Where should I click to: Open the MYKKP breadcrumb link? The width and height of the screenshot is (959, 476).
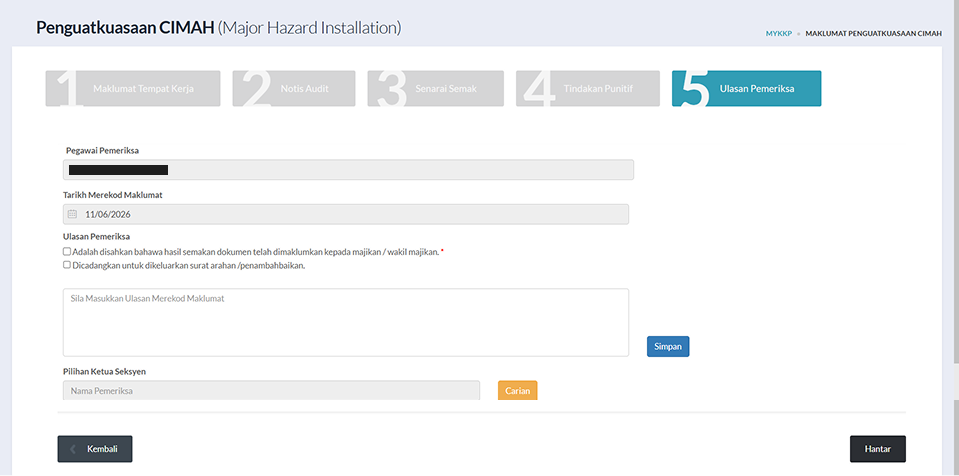tap(779, 34)
